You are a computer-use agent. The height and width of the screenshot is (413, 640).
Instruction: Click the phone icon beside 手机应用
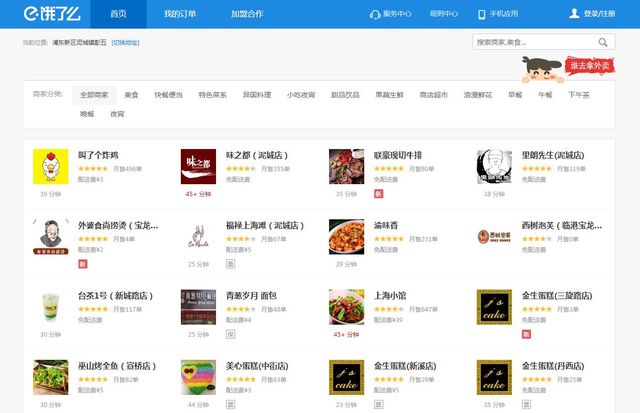click(482, 14)
